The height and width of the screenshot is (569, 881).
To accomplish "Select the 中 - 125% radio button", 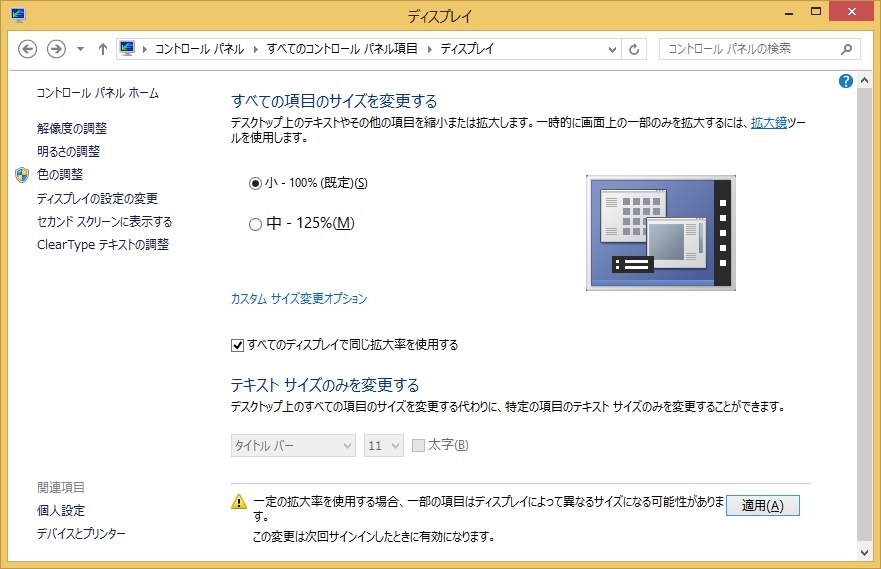I will click(255, 224).
